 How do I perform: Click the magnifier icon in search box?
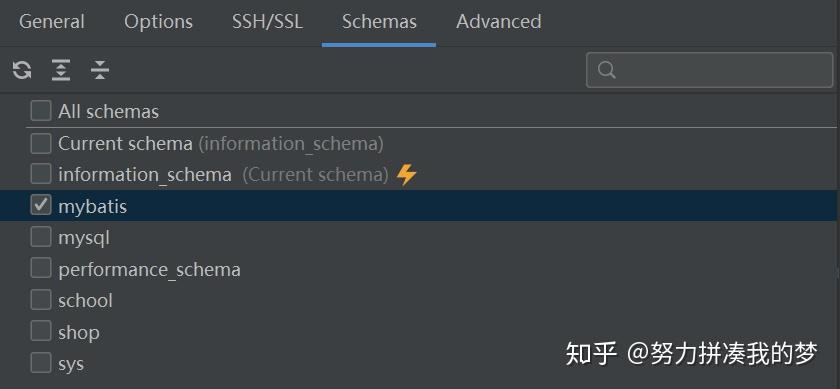point(606,70)
